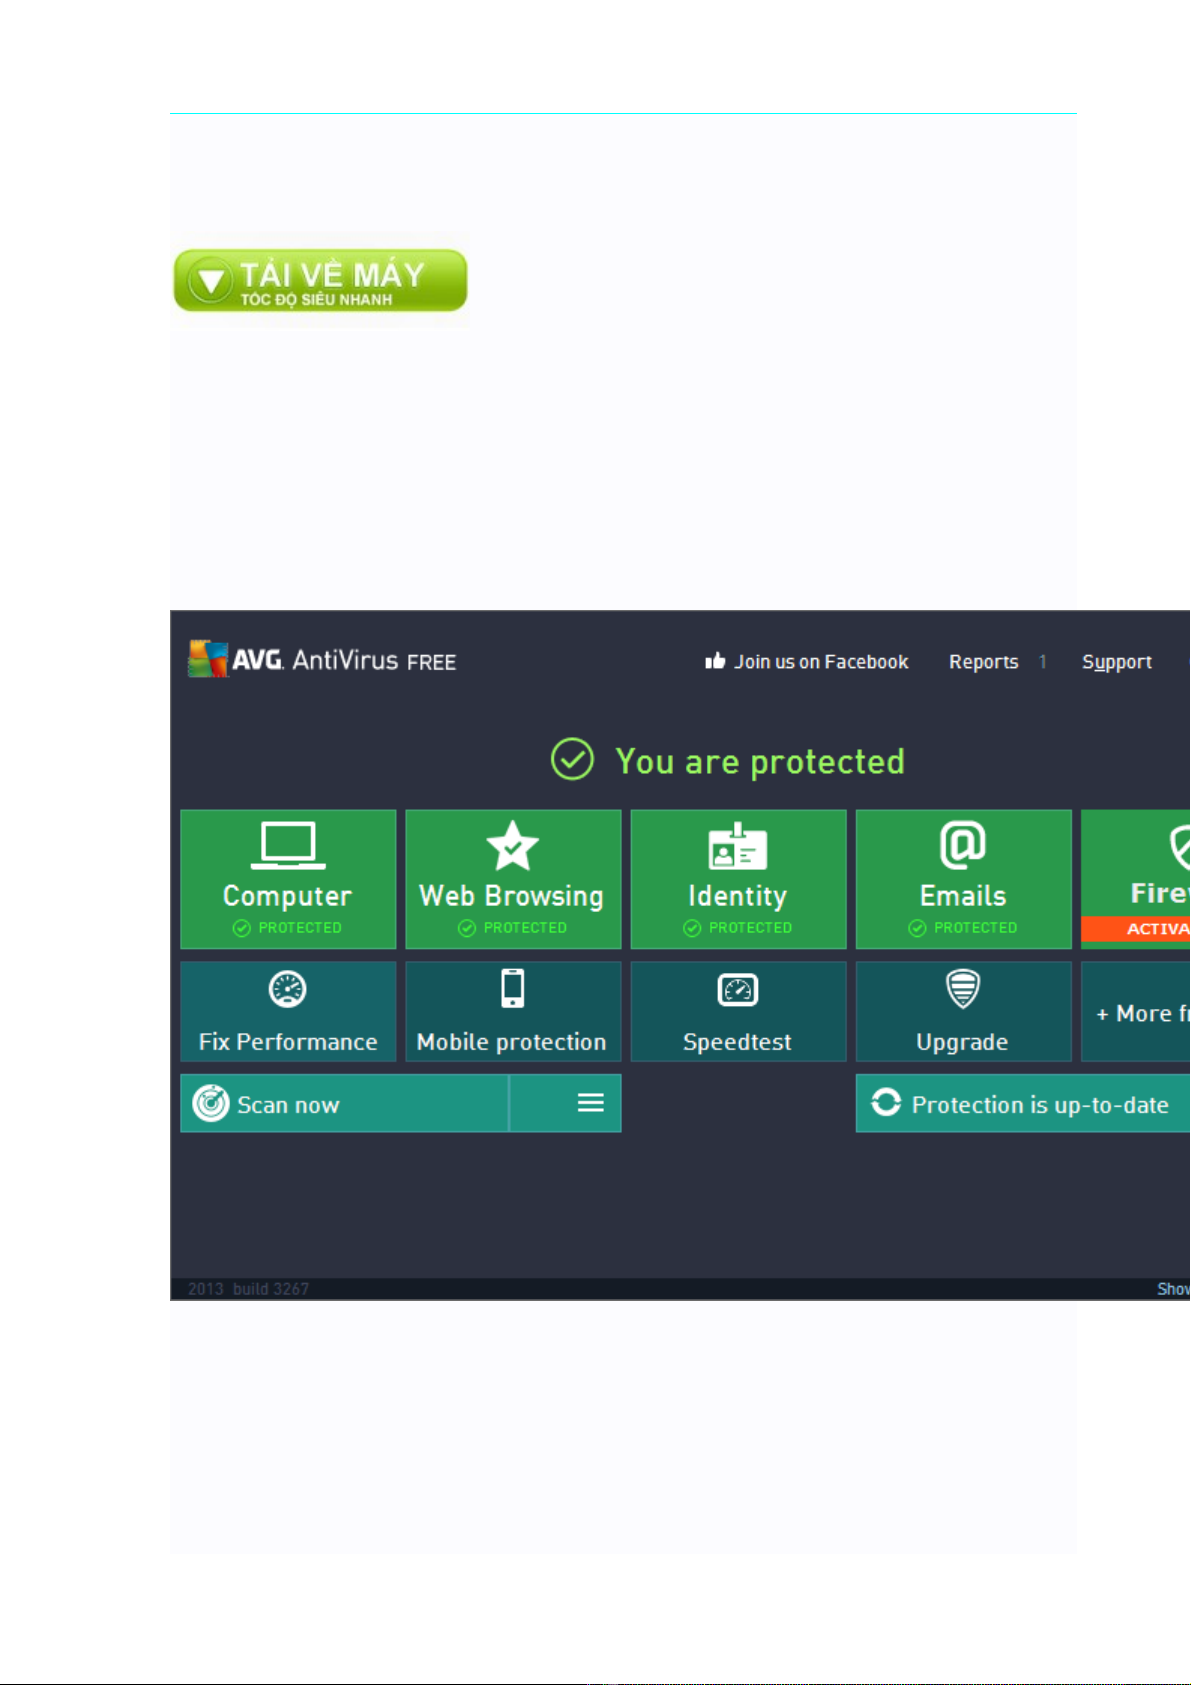
Task: Click the Identity PROTECTED status text
Action: 750,928
